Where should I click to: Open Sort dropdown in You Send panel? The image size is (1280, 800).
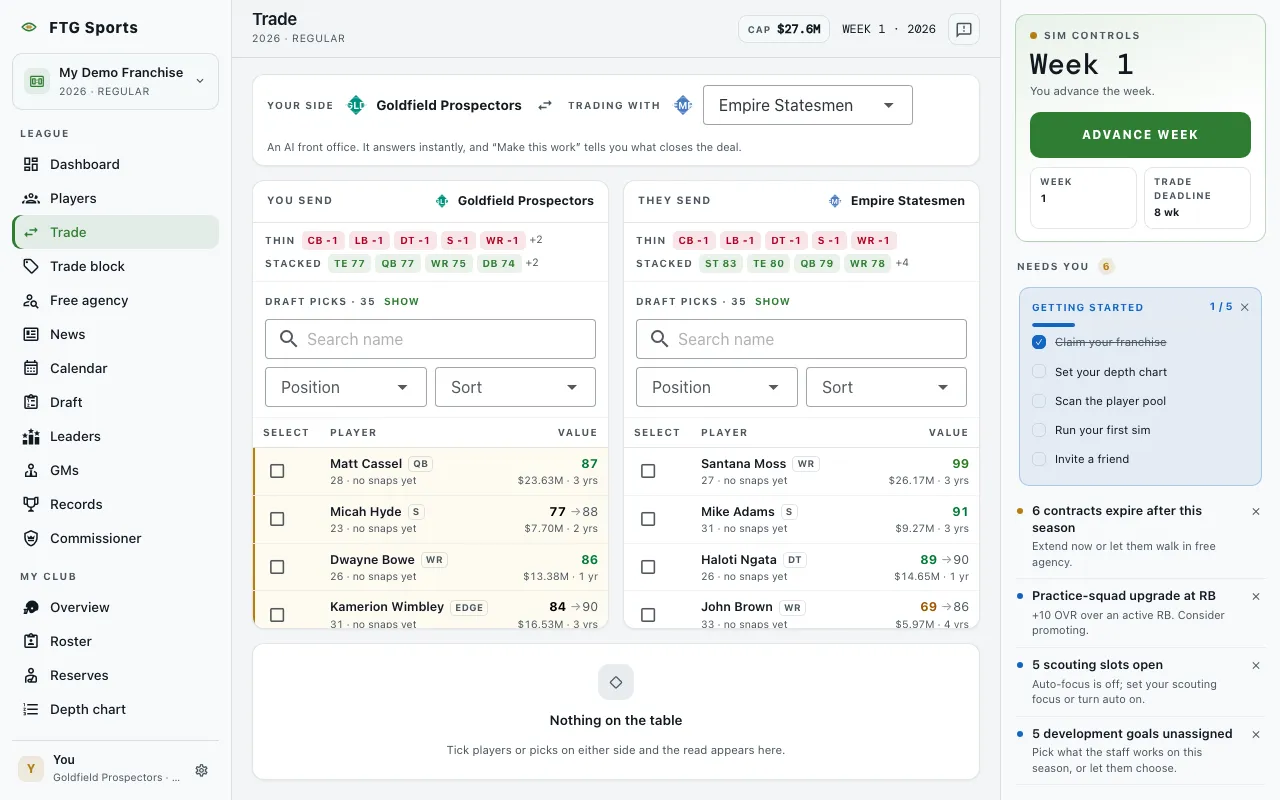click(x=515, y=387)
